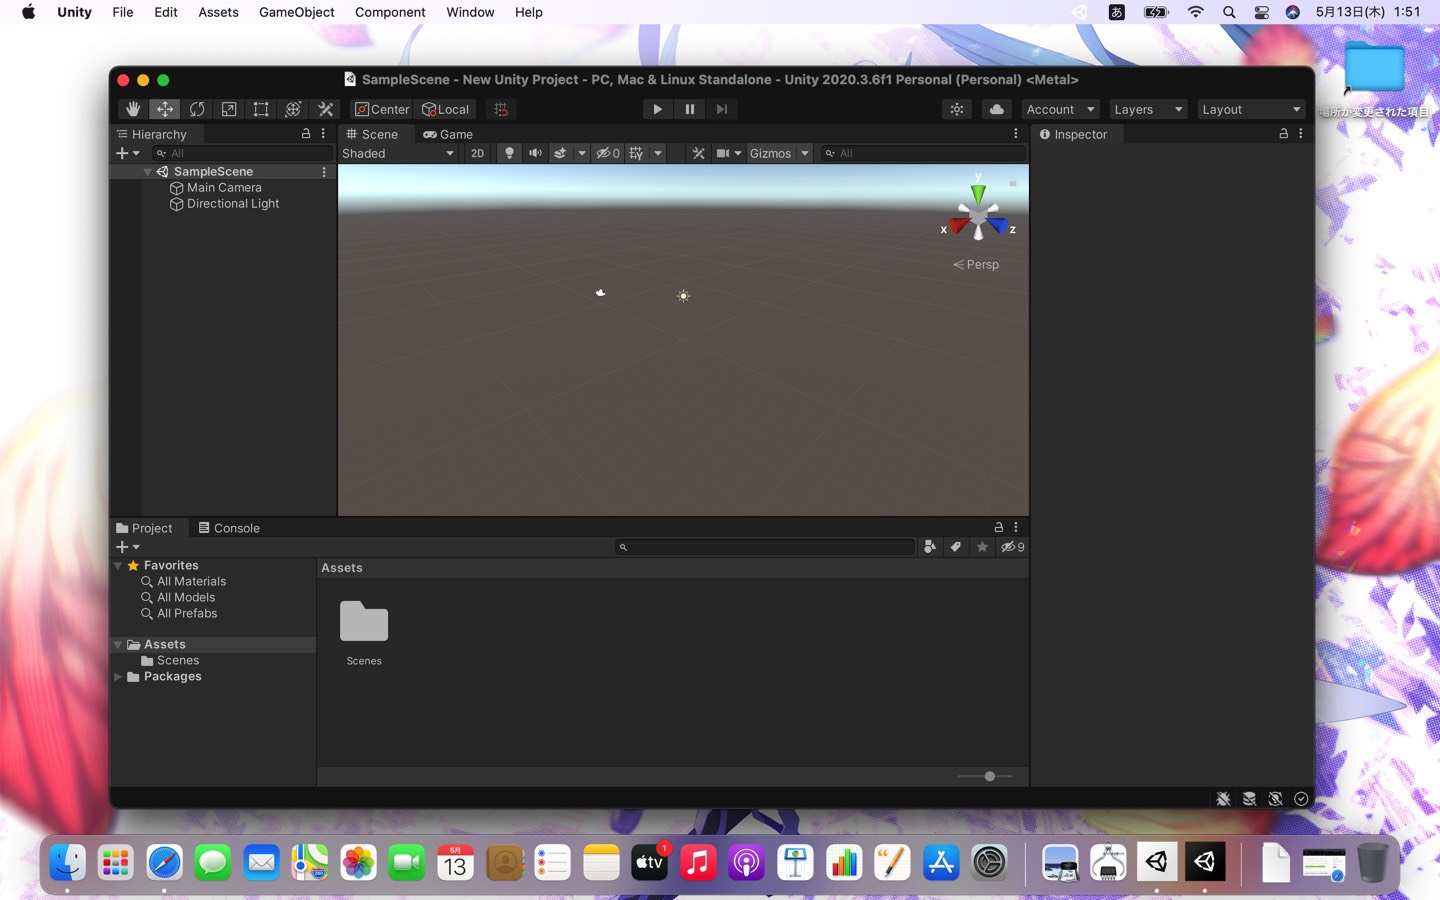
Task: Select the Hand tool in toolbar
Action: [x=132, y=109]
